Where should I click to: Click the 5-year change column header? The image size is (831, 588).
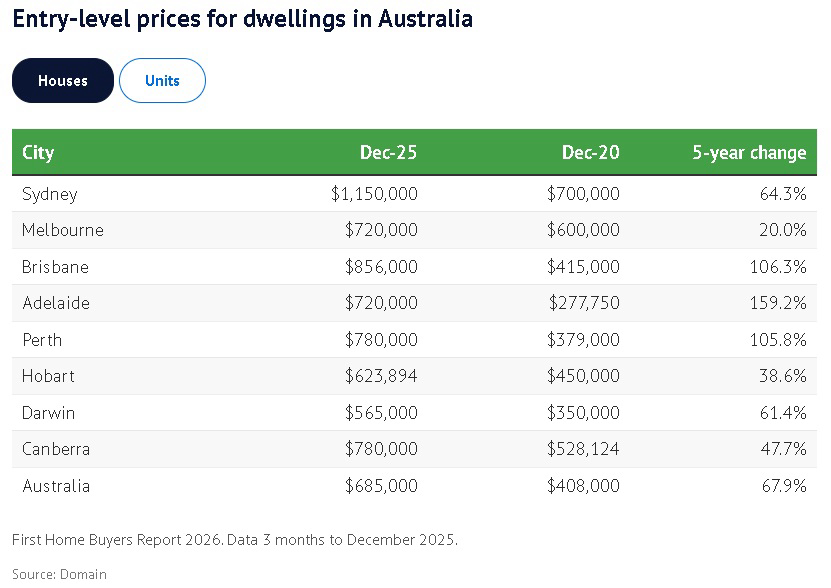pyautogui.click(x=749, y=153)
